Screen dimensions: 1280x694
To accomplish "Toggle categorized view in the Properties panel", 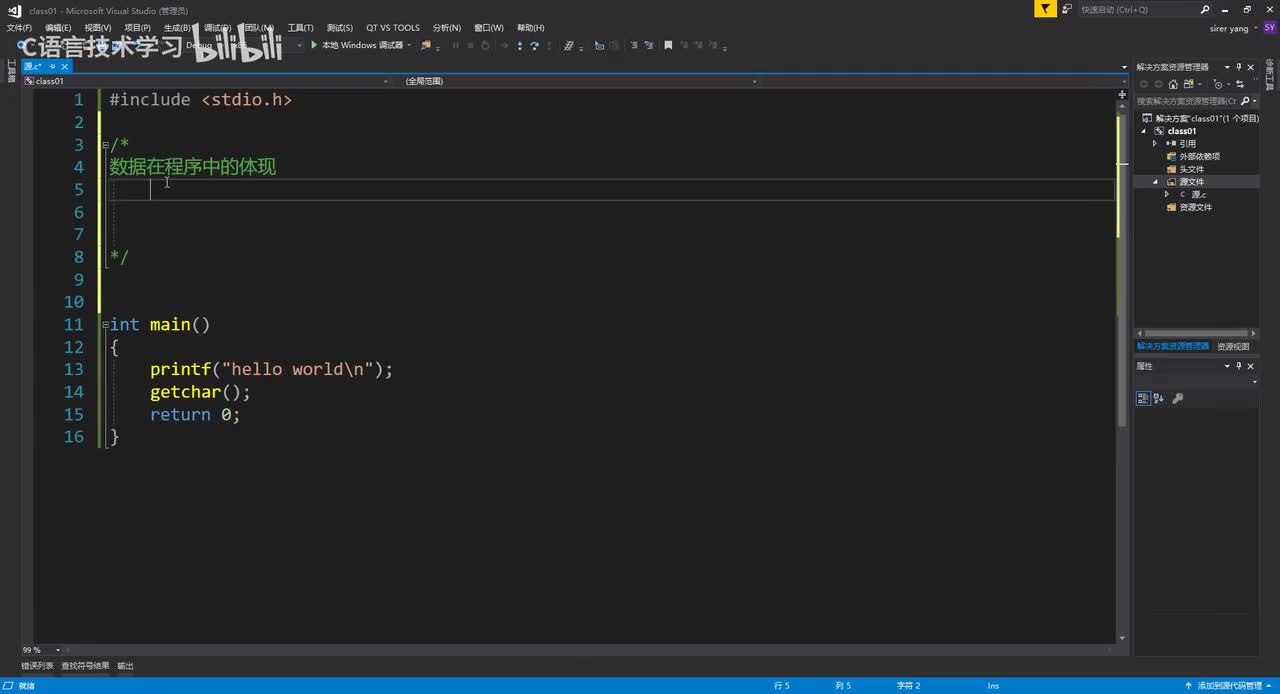I will click(1143, 398).
